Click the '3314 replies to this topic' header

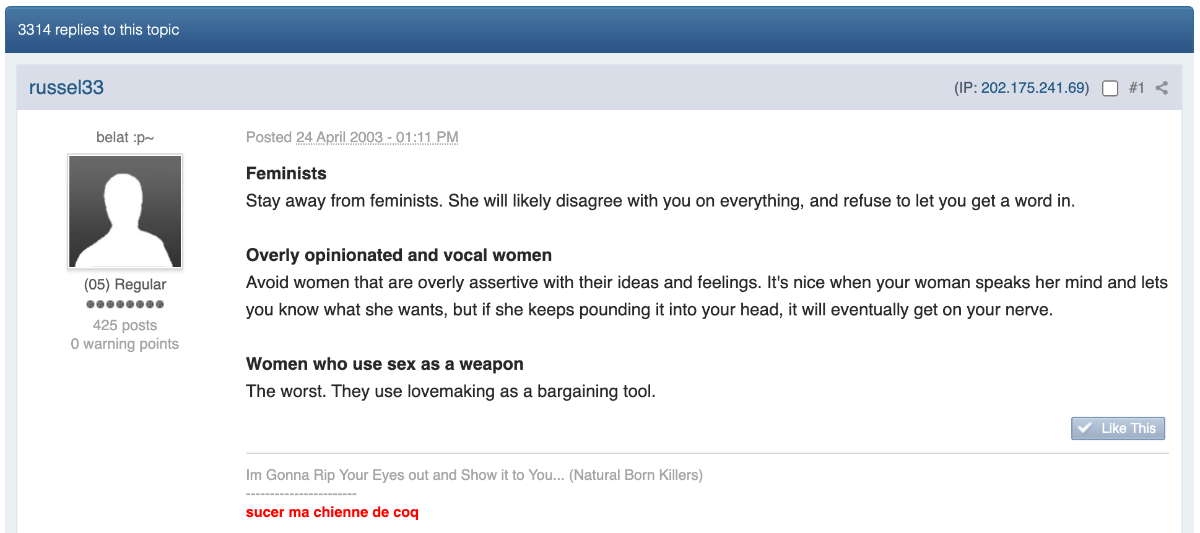pyautogui.click(x=99, y=30)
